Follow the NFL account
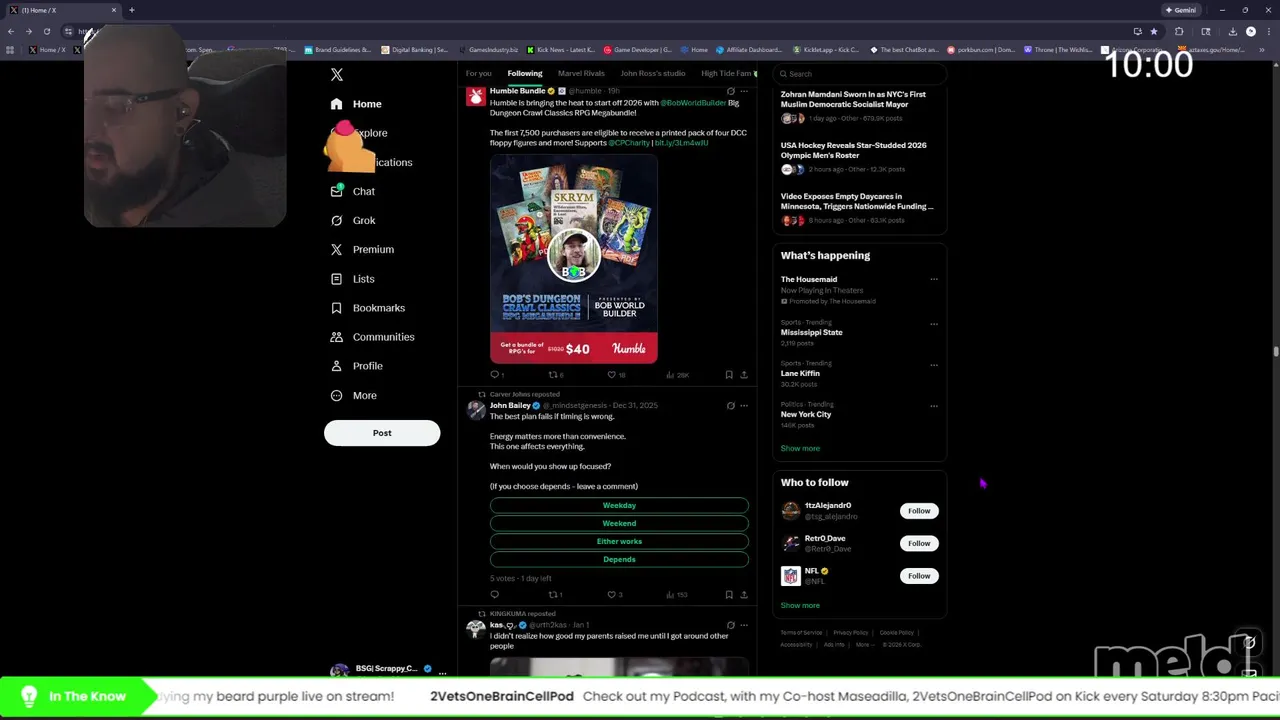 919,576
